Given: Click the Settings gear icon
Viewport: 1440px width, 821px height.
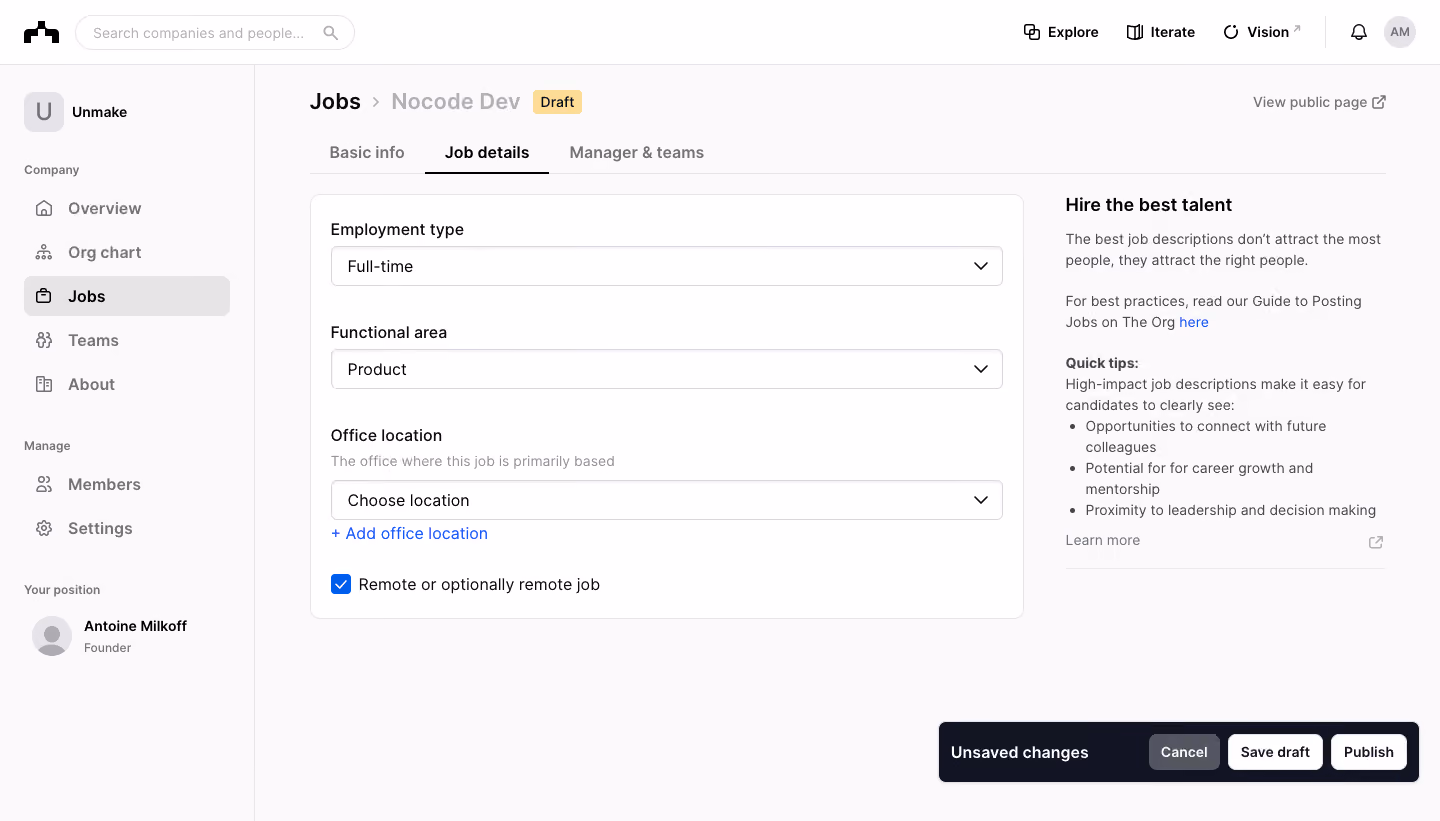Looking at the screenshot, I should click(x=44, y=528).
